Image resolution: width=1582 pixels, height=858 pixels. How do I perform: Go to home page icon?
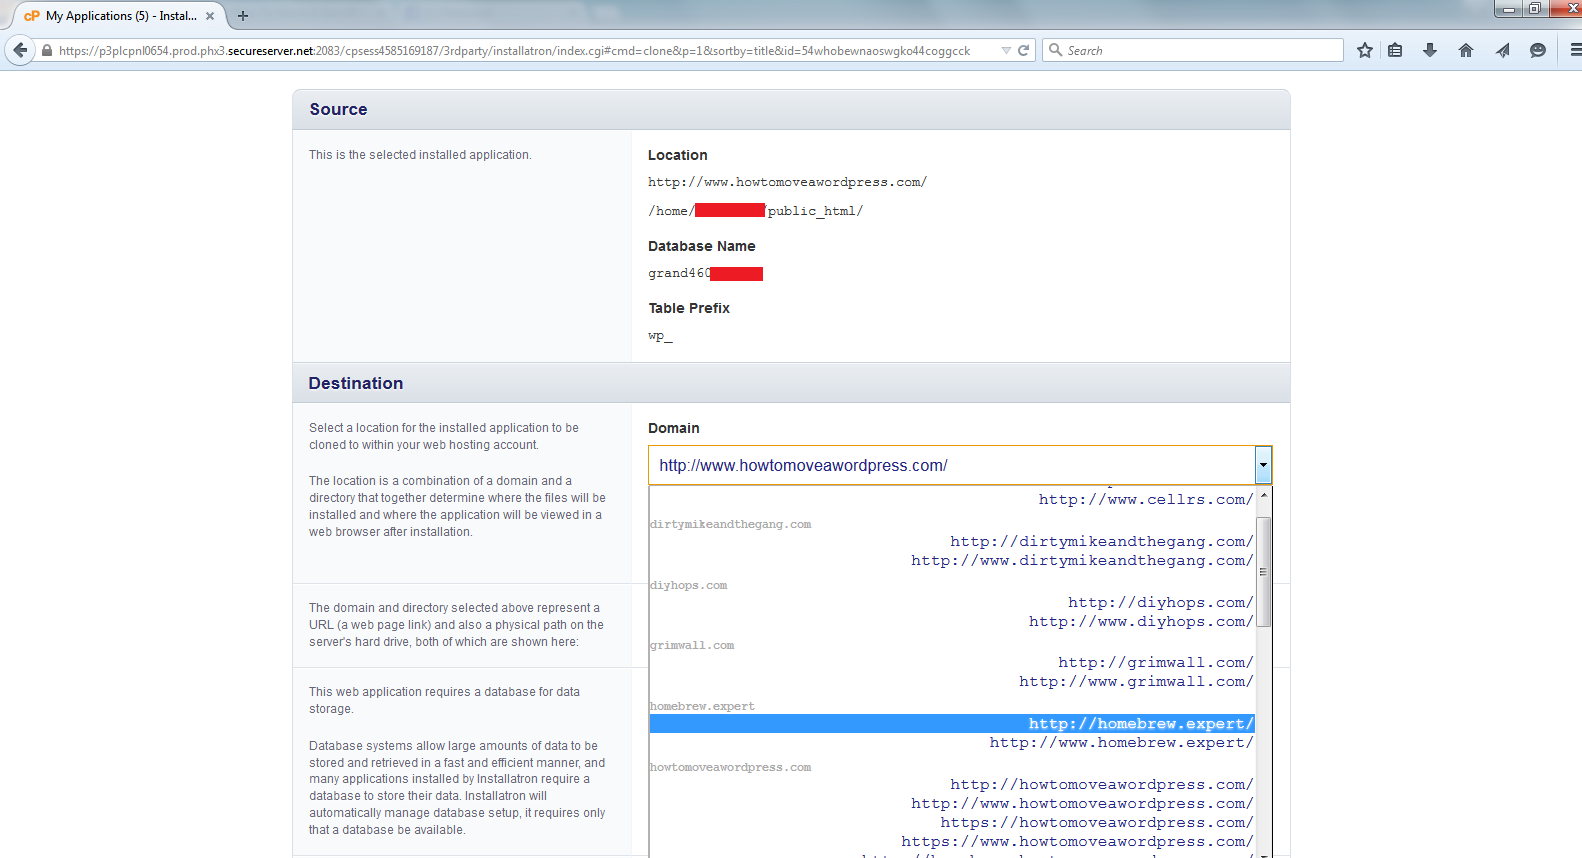coord(1466,50)
